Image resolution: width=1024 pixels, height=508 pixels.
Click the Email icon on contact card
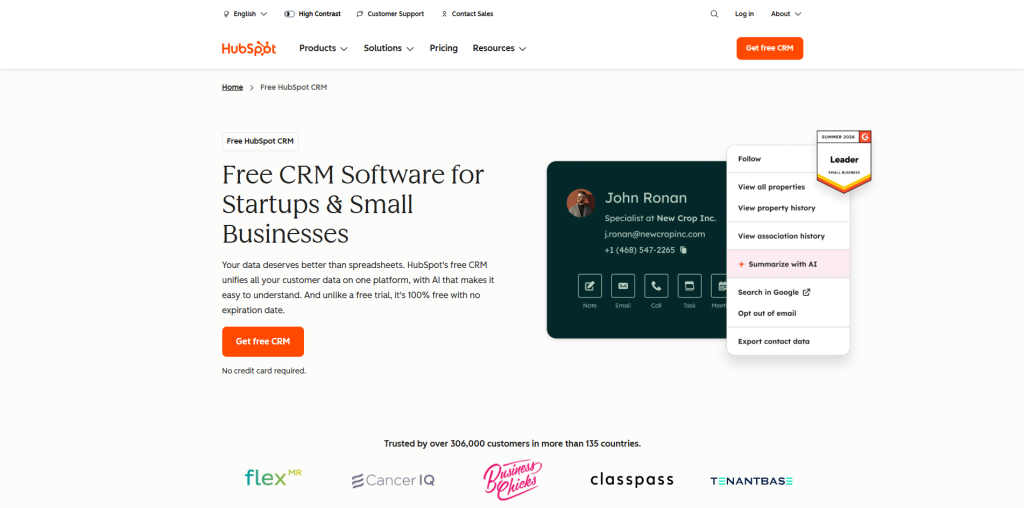pyautogui.click(x=623, y=286)
